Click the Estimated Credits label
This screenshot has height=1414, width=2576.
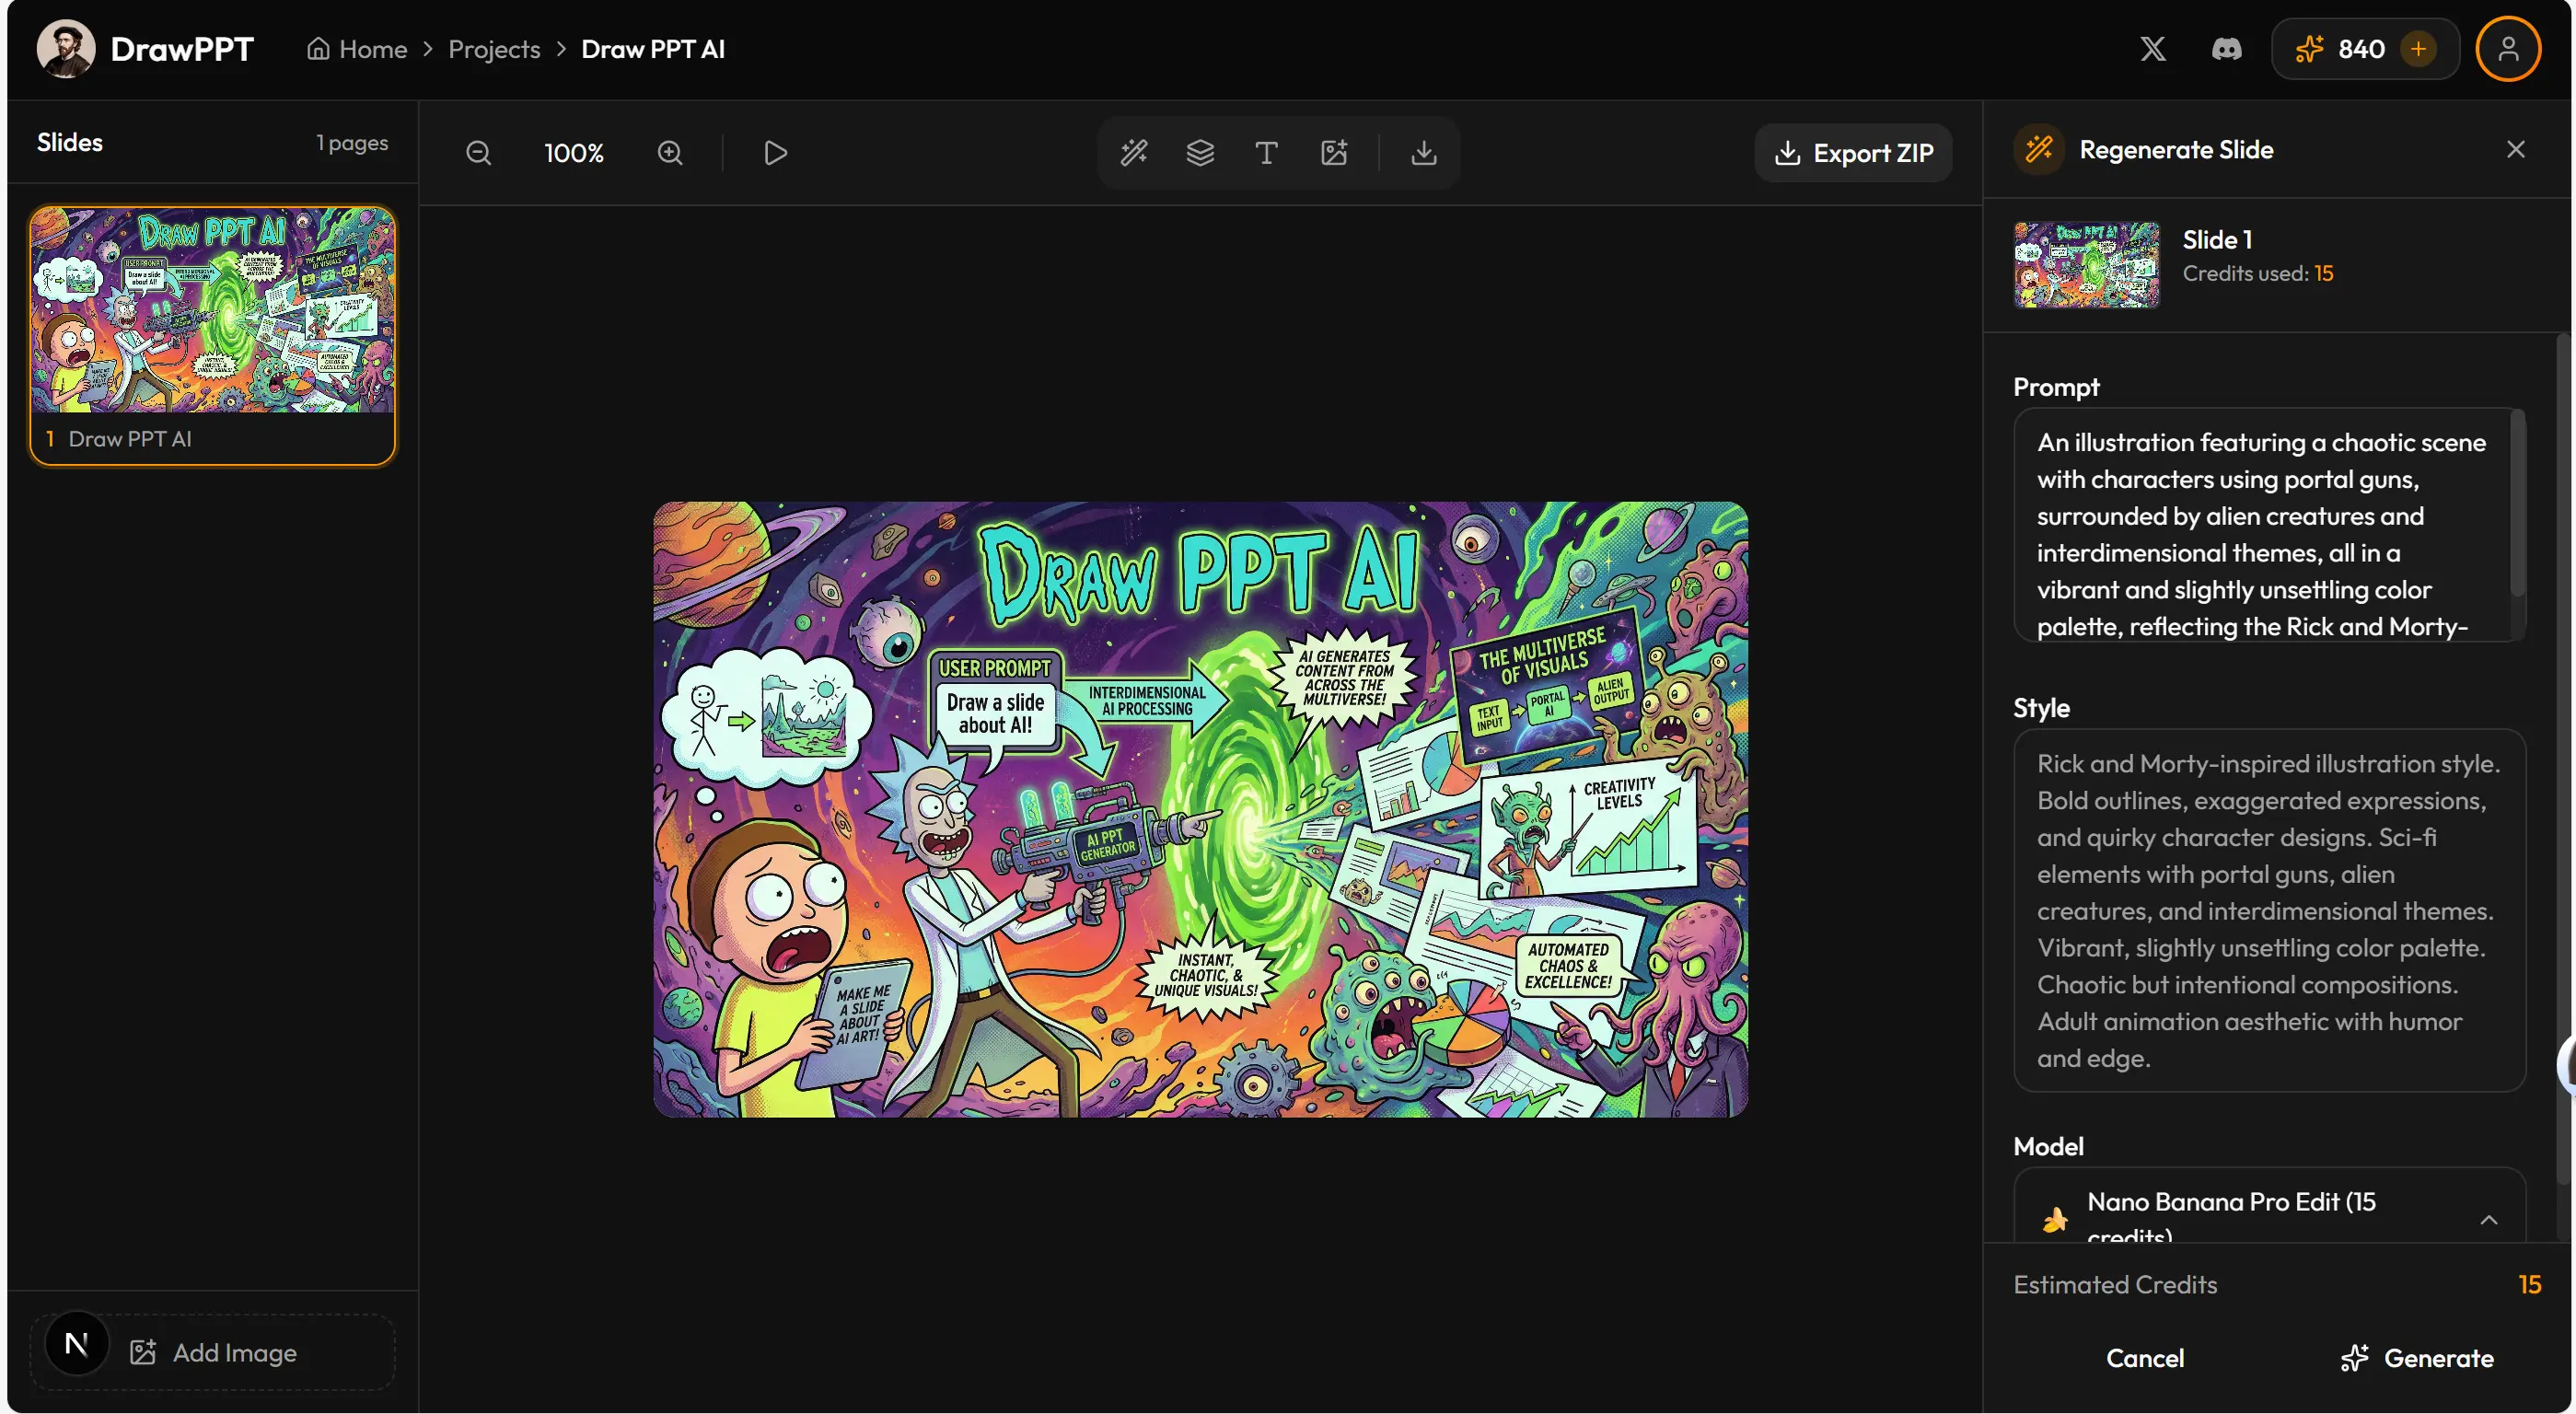point(2115,1284)
